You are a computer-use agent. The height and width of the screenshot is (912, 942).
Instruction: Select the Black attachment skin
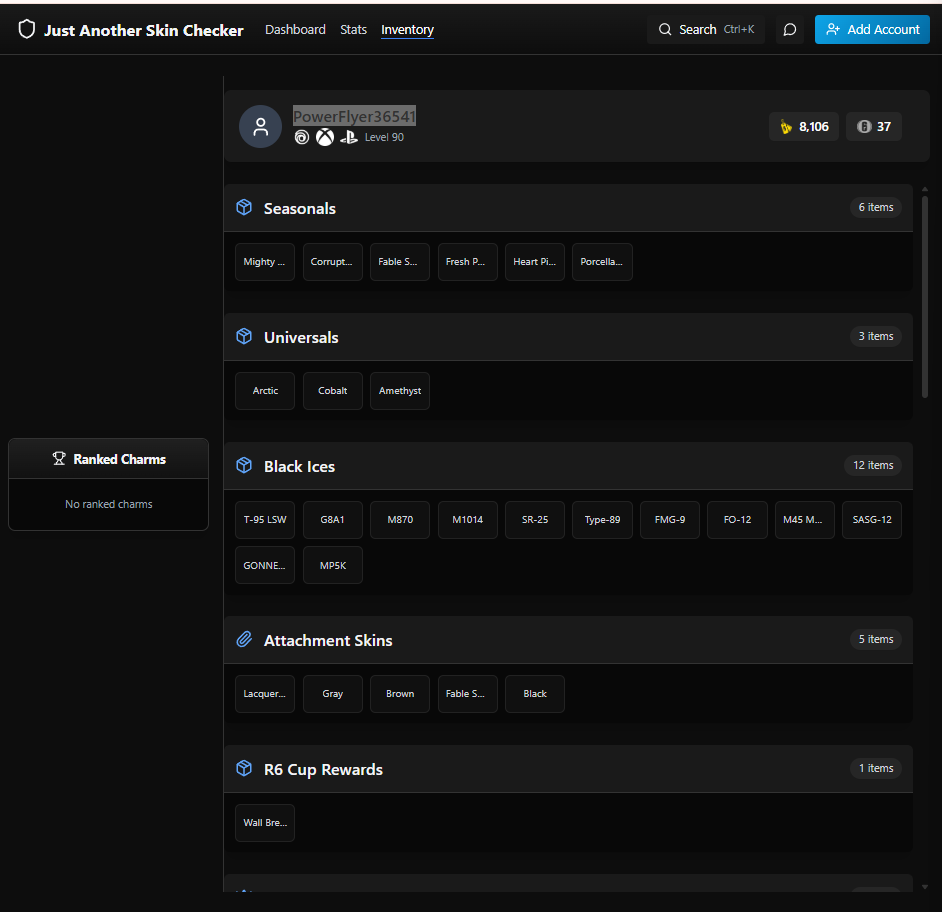(x=535, y=694)
